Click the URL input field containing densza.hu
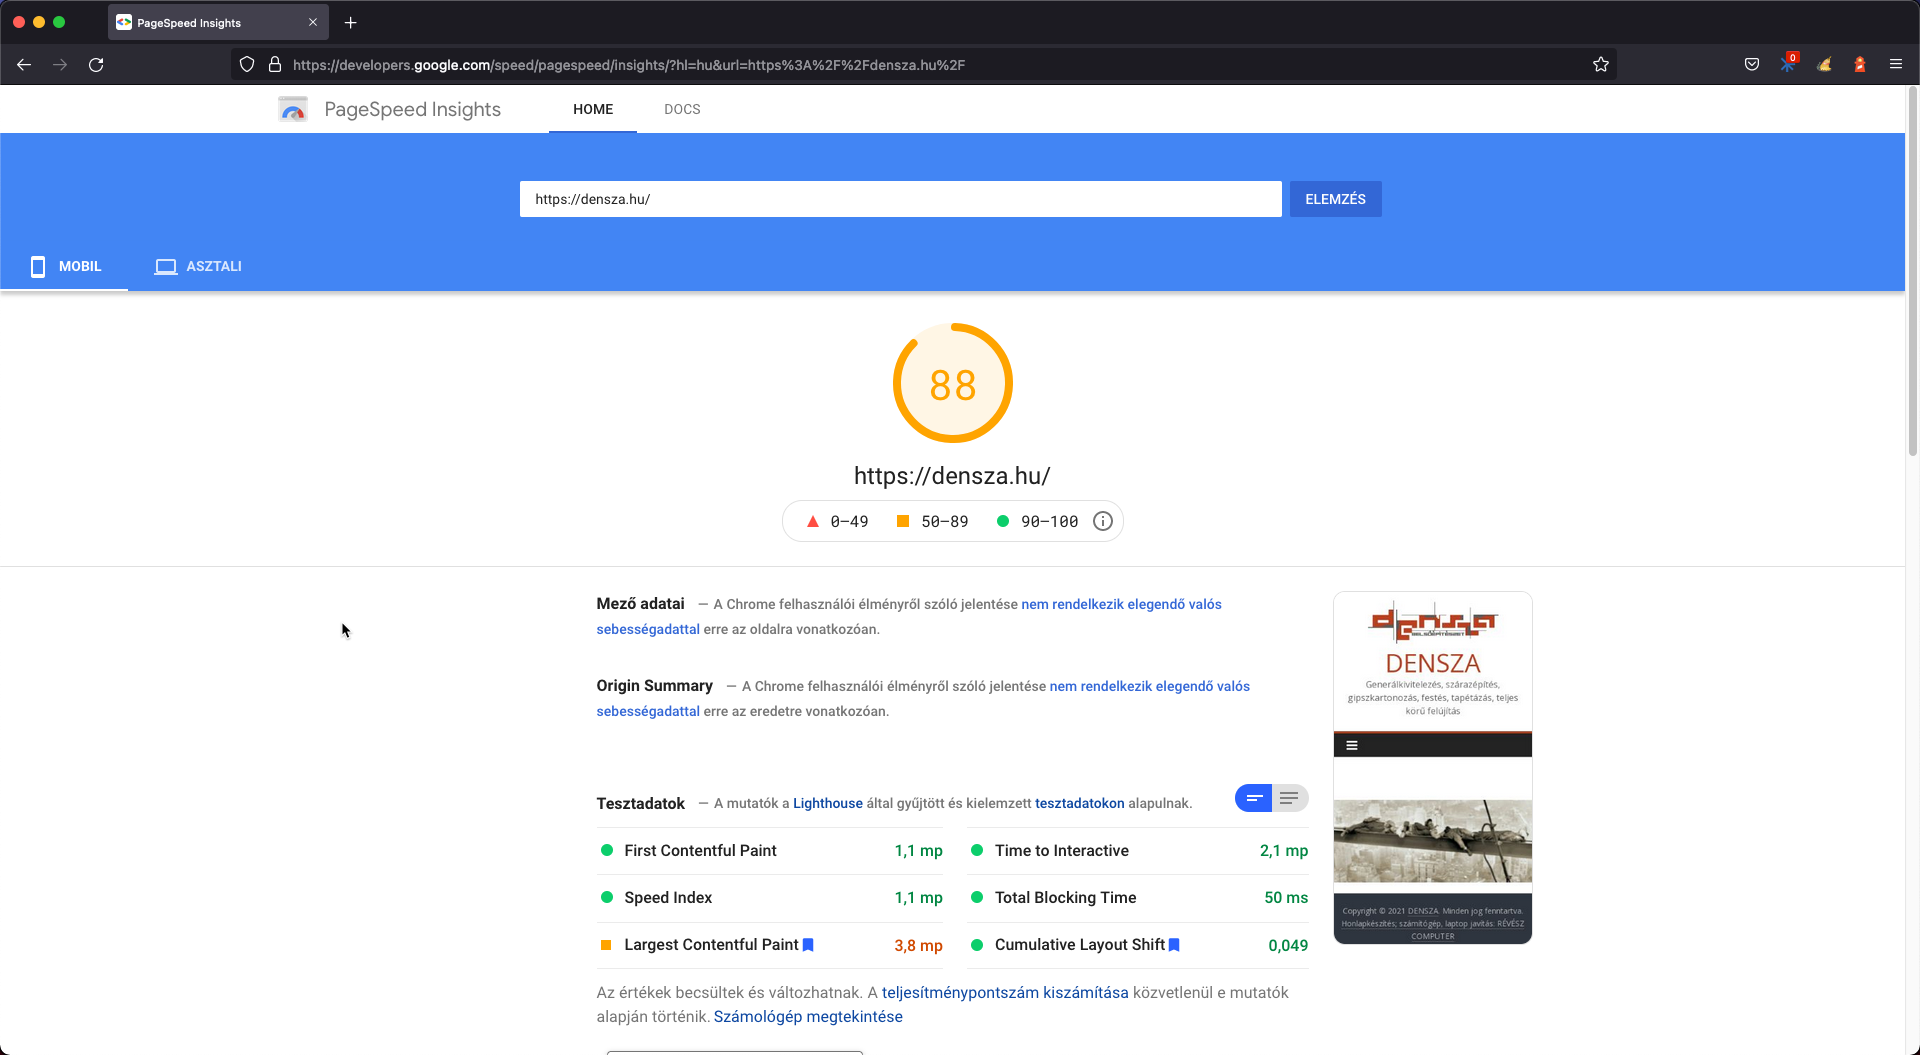This screenshot has width=1920, height=1055. pos(900,199)
